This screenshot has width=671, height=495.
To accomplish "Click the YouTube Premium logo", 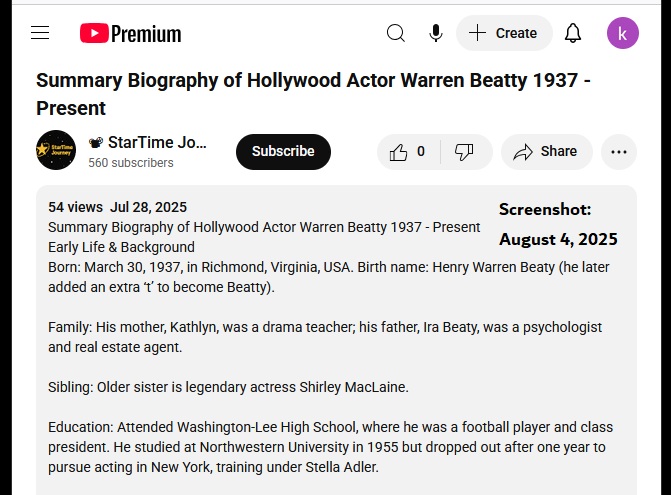I will pyautogui.click(x=131, y=33).
